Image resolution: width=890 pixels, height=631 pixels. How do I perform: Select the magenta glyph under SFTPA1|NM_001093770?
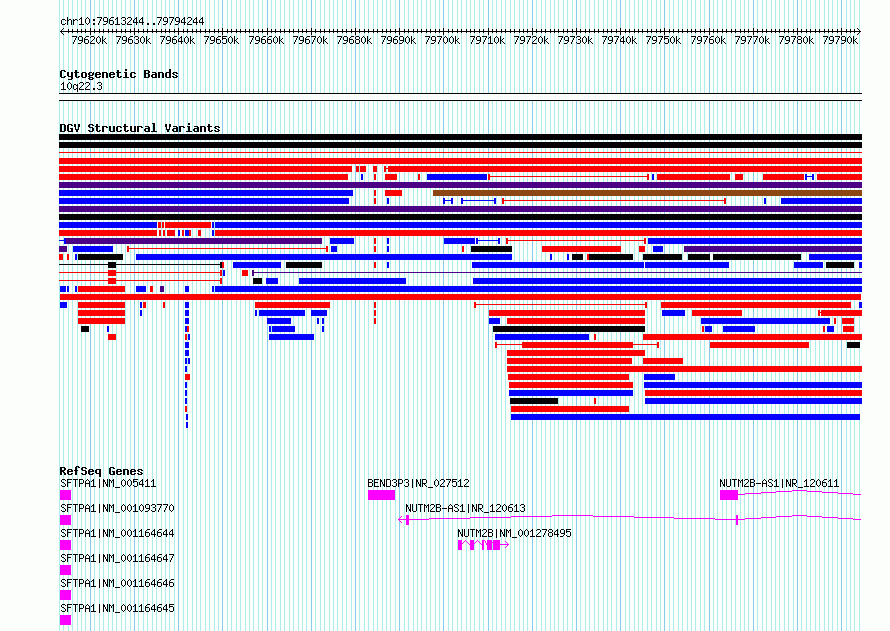[x=65, y=520]
